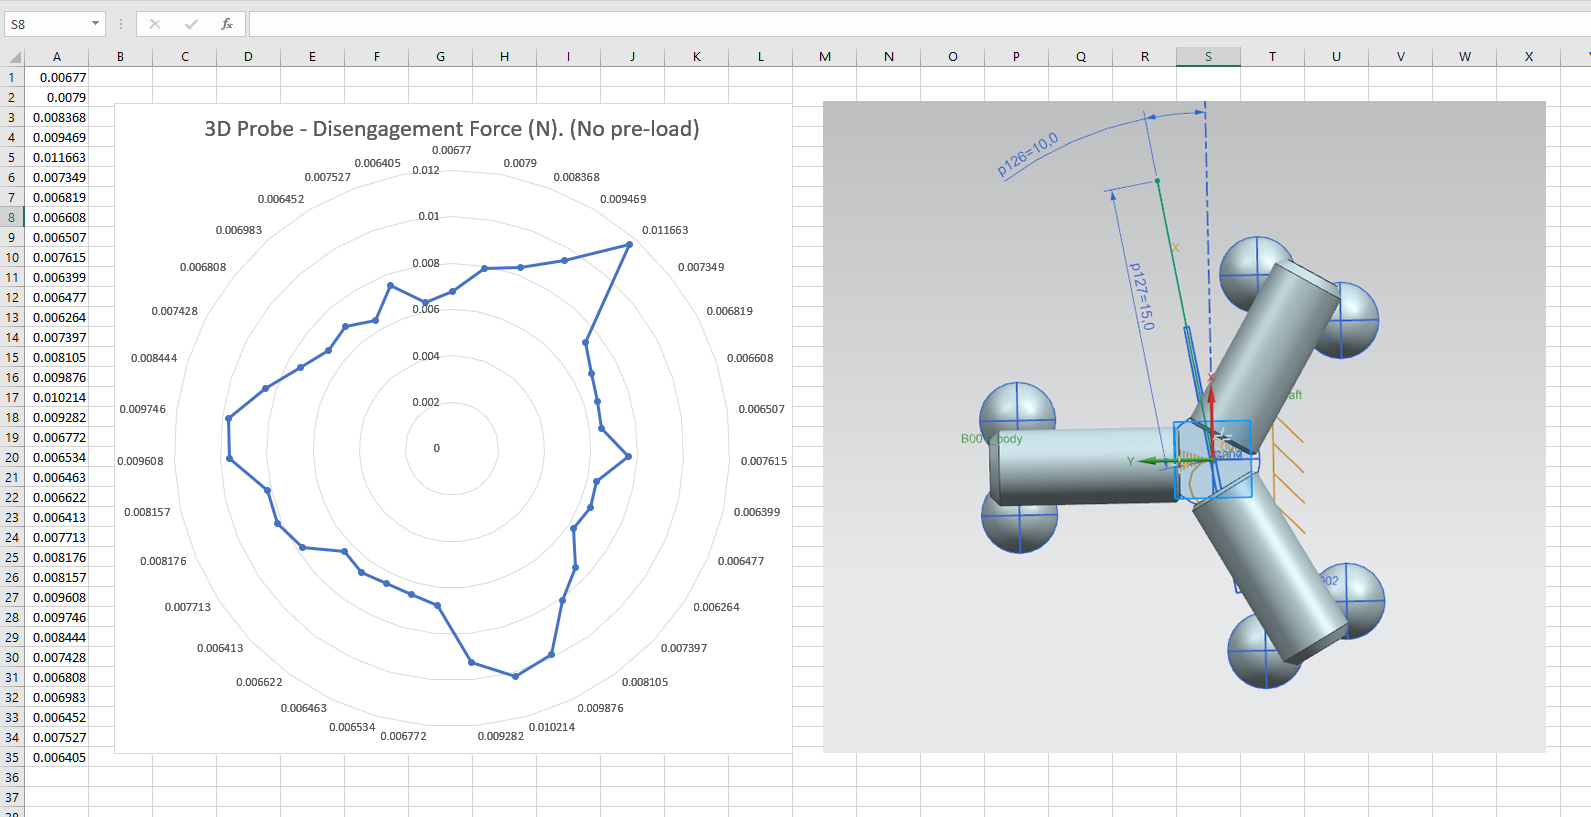Select column M header
Image resolution: width=1591 pixels, height=817 pixels.
pos(825,56)
